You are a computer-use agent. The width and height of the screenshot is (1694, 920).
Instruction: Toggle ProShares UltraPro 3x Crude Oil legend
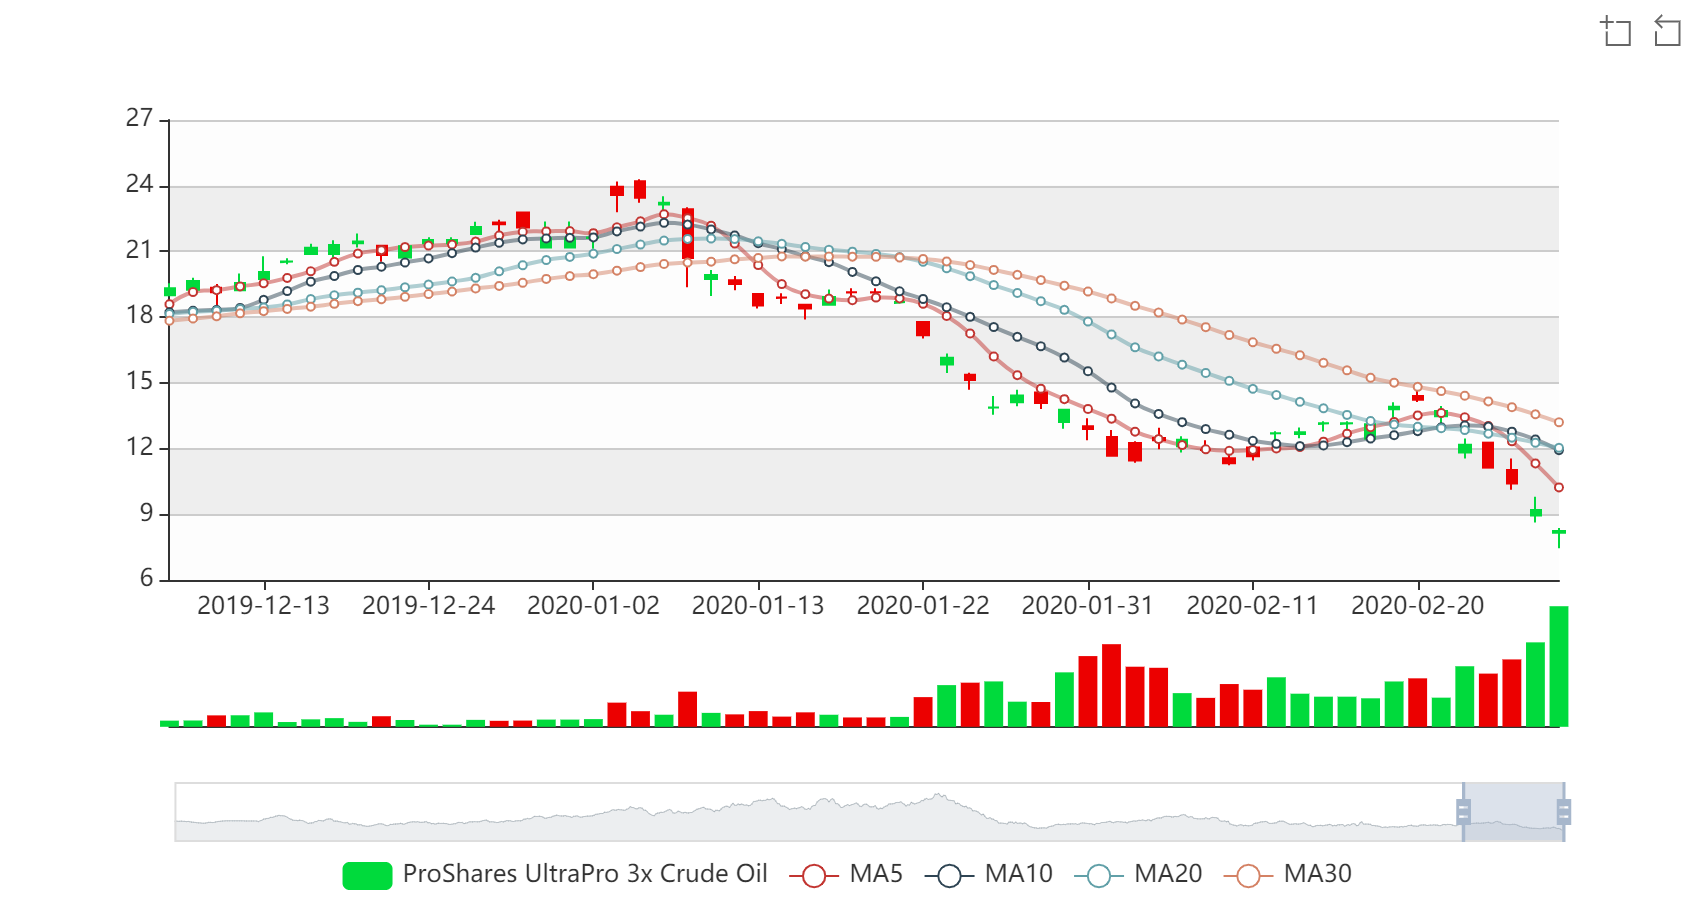point(555,874)
